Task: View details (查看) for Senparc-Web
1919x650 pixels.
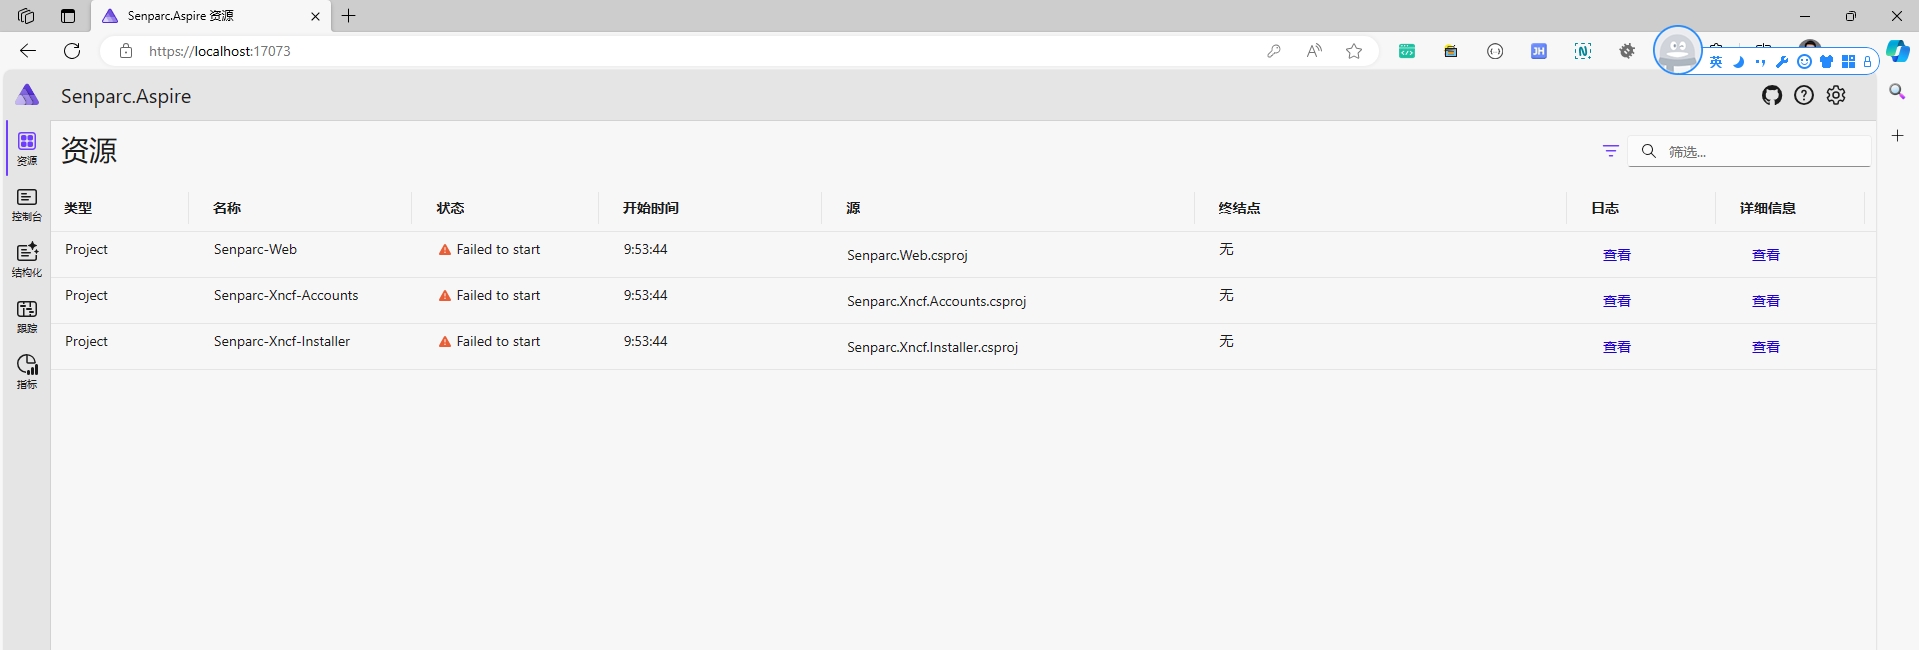Action: [1766, 255]
